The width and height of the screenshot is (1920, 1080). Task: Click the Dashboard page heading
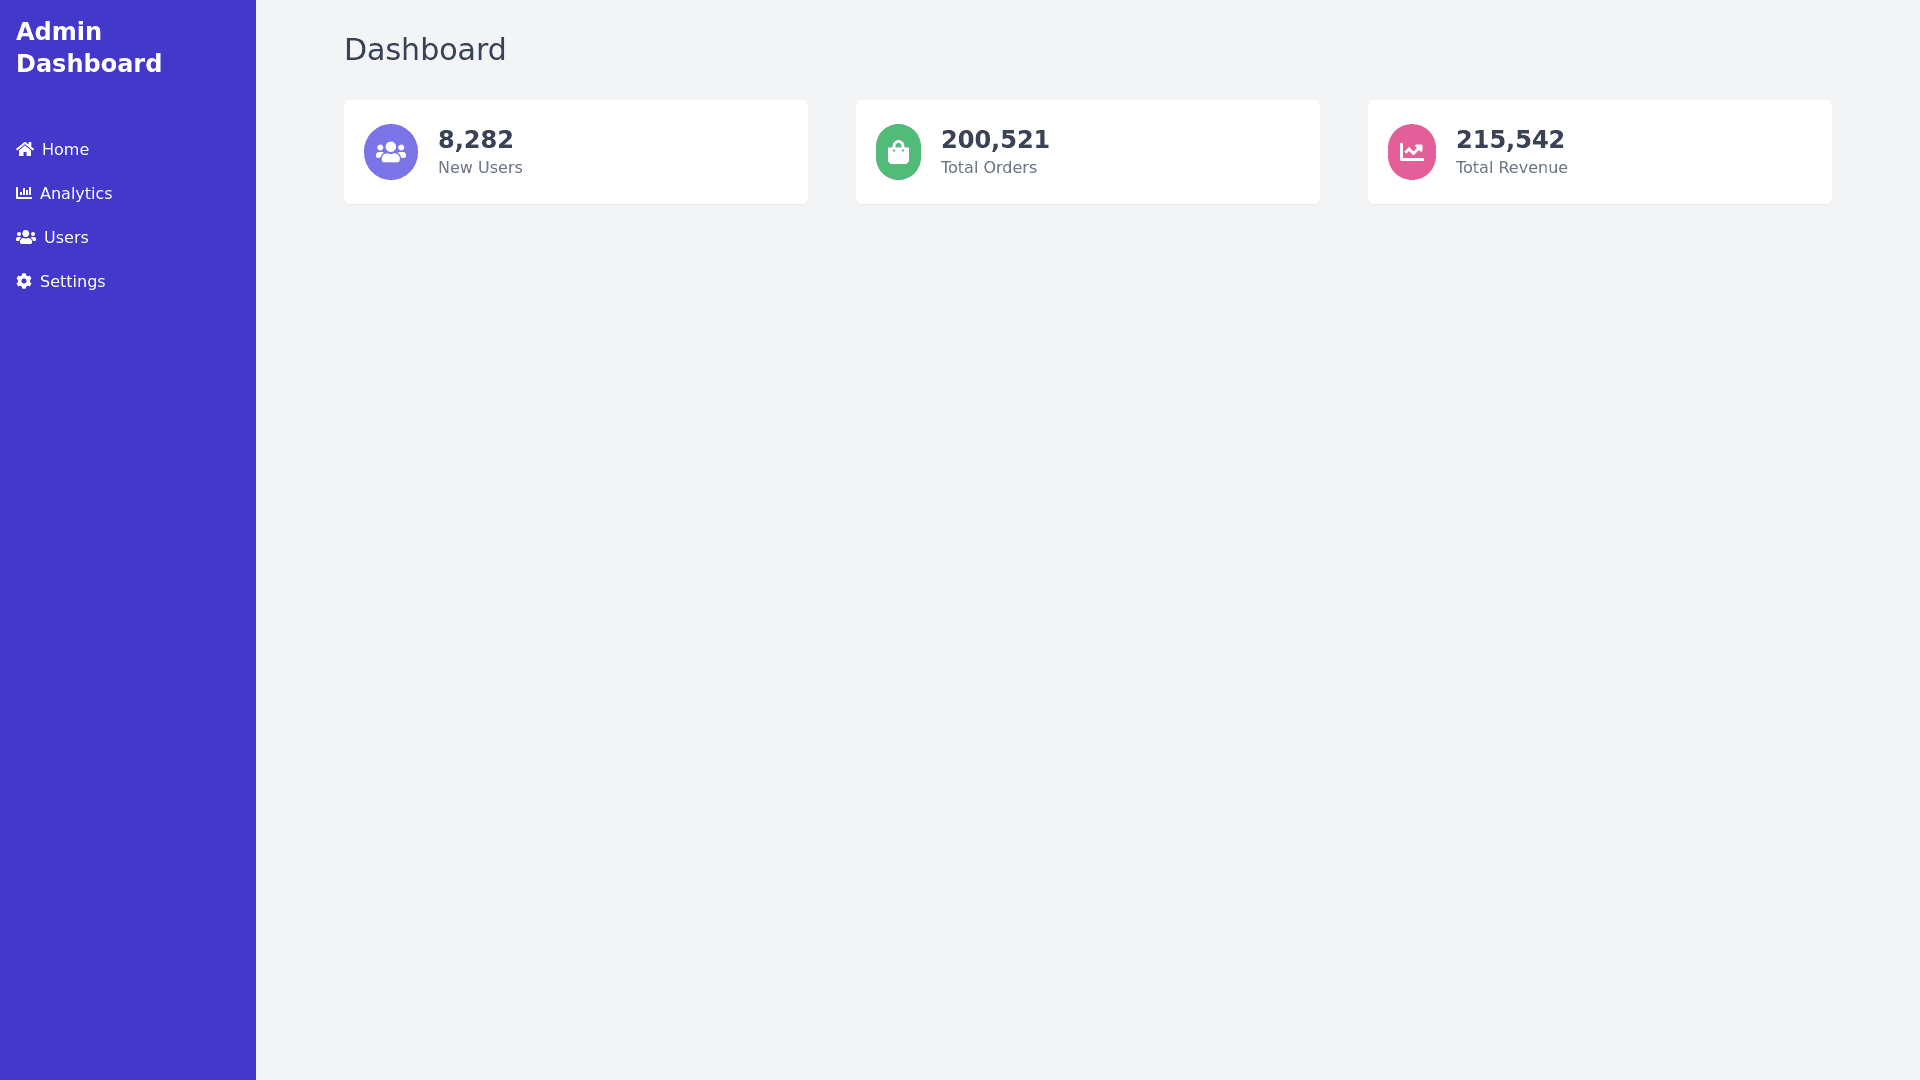(425, 49)
